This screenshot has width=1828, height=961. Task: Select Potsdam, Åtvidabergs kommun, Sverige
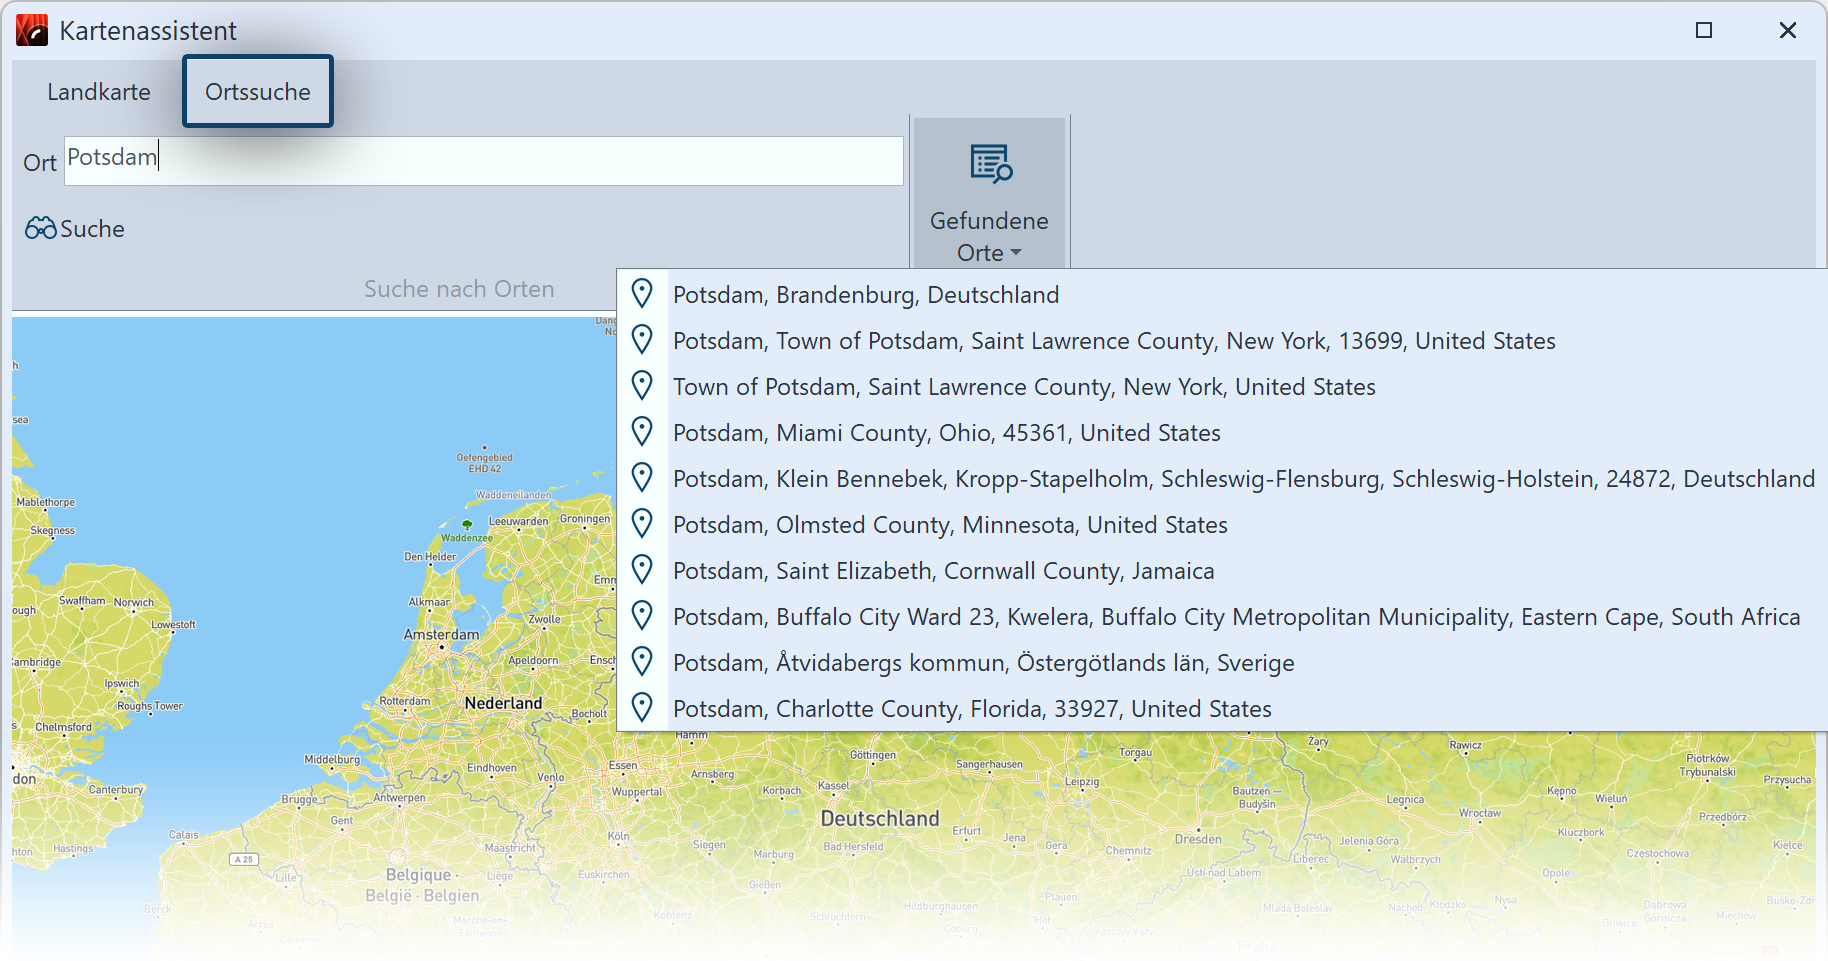tap(984, 663)
